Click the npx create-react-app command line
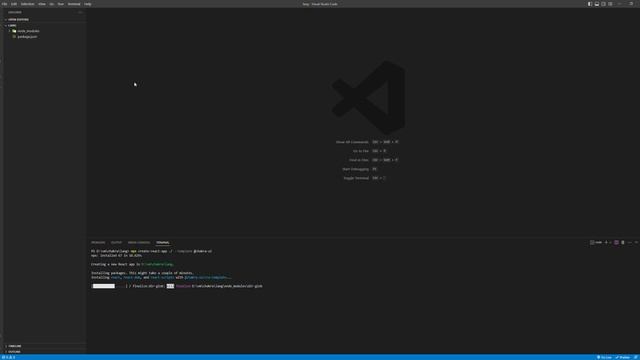The height and width of the screenshot is (360, 640). (x=151, y=251)
